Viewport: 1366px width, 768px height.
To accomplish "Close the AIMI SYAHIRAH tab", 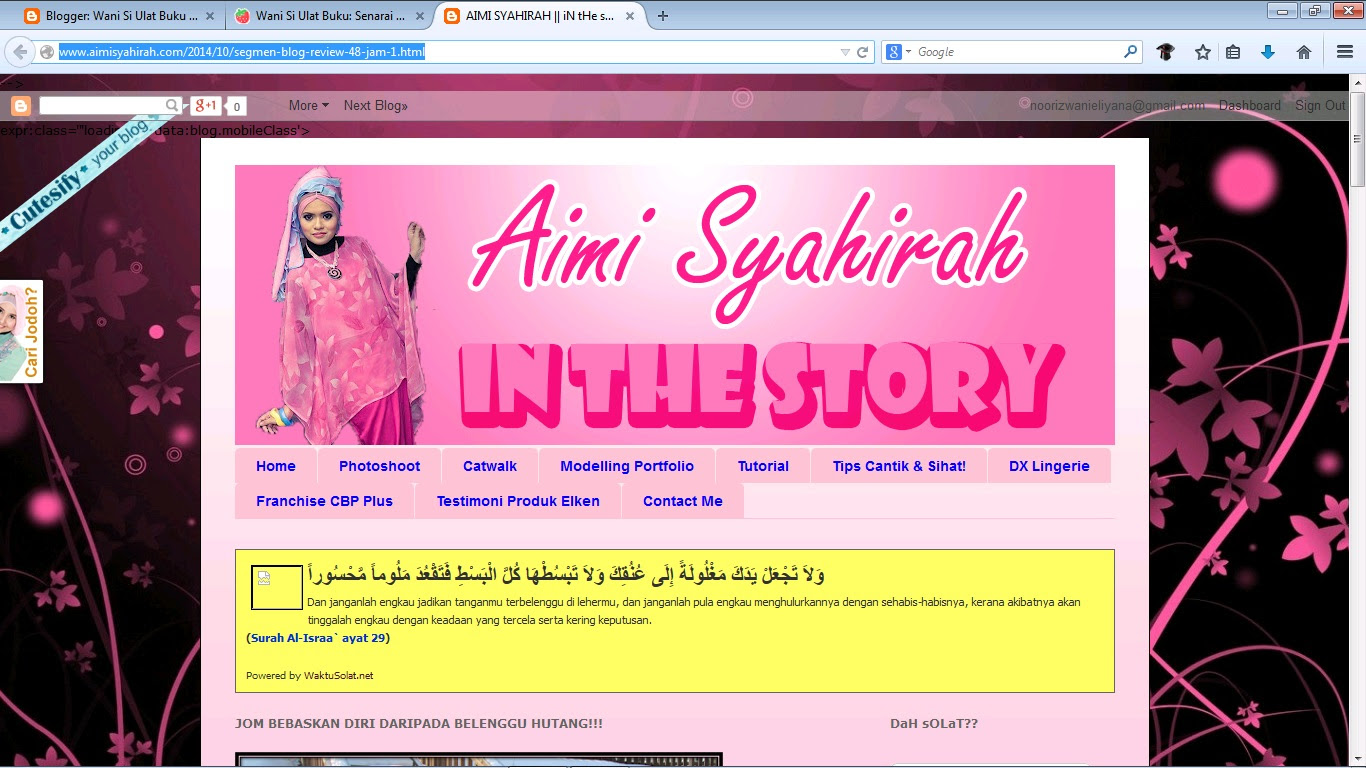I will (x=629, y=16).
